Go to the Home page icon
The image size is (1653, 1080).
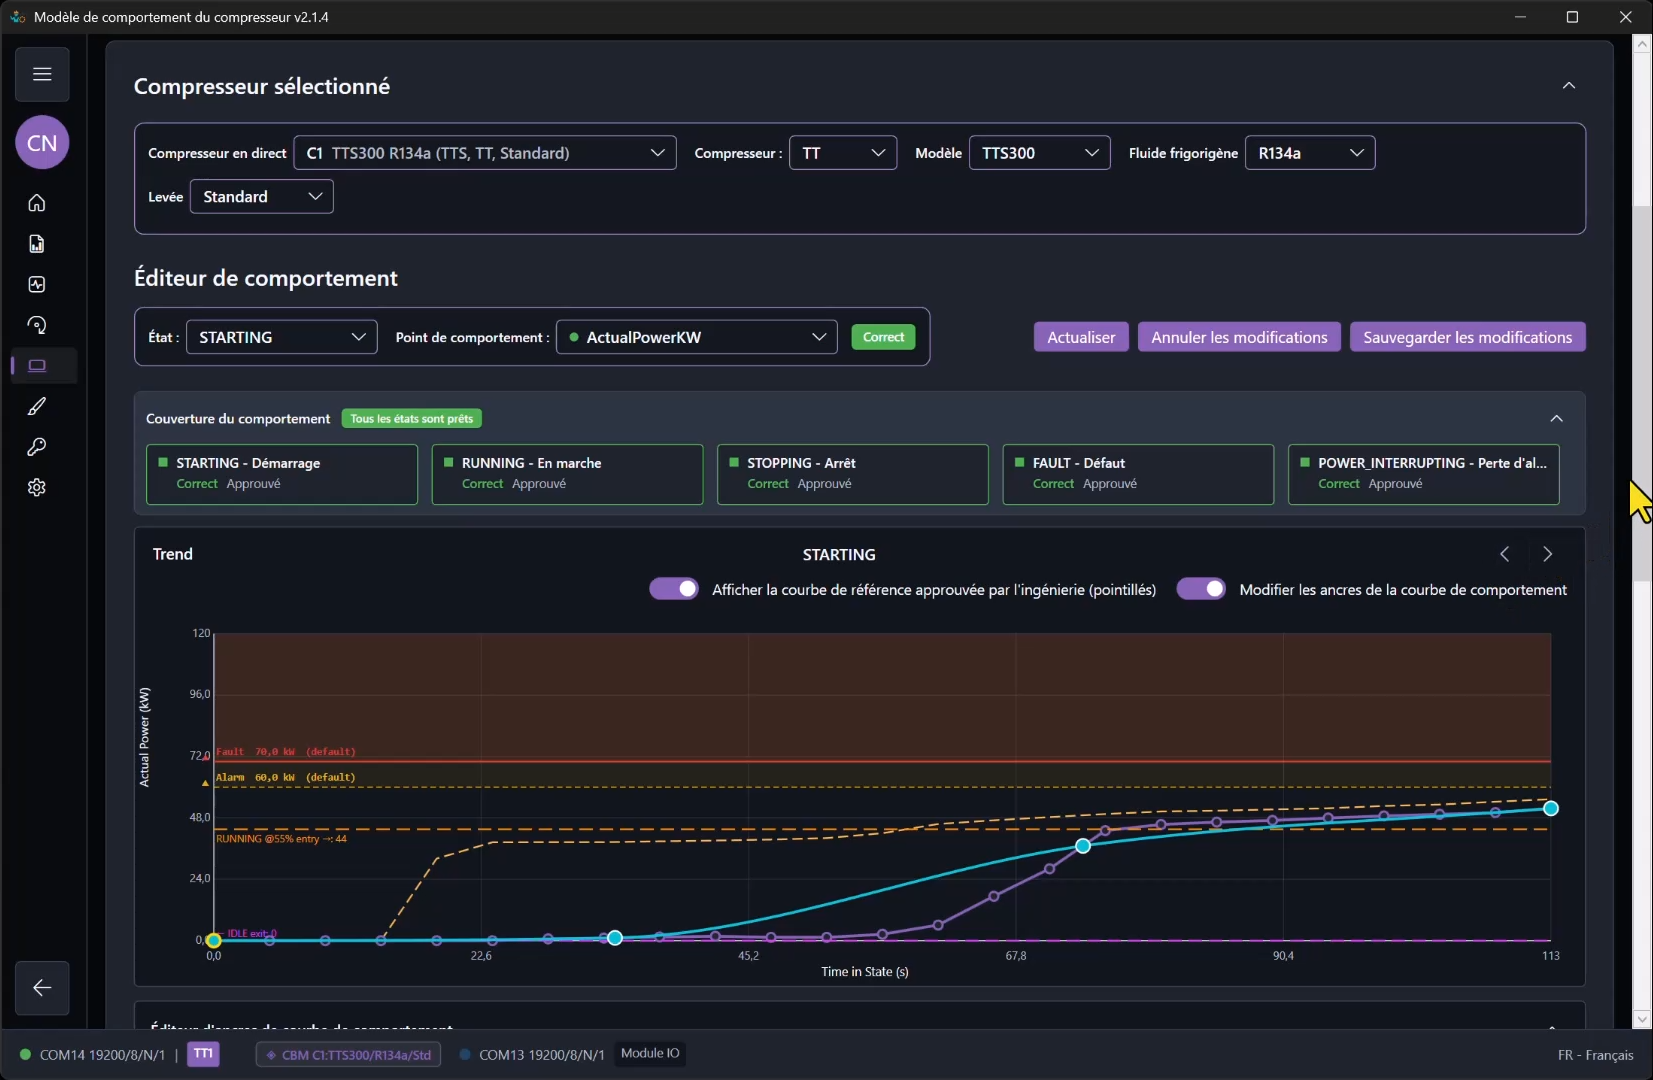(37, 203)
